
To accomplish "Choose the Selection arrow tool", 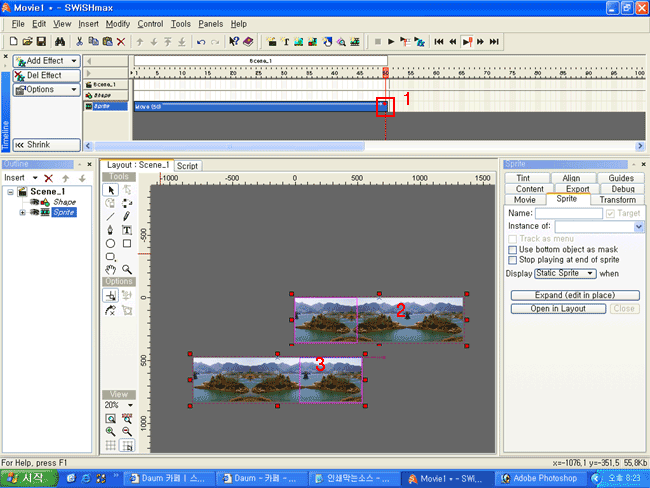I will tap(111, 190).
